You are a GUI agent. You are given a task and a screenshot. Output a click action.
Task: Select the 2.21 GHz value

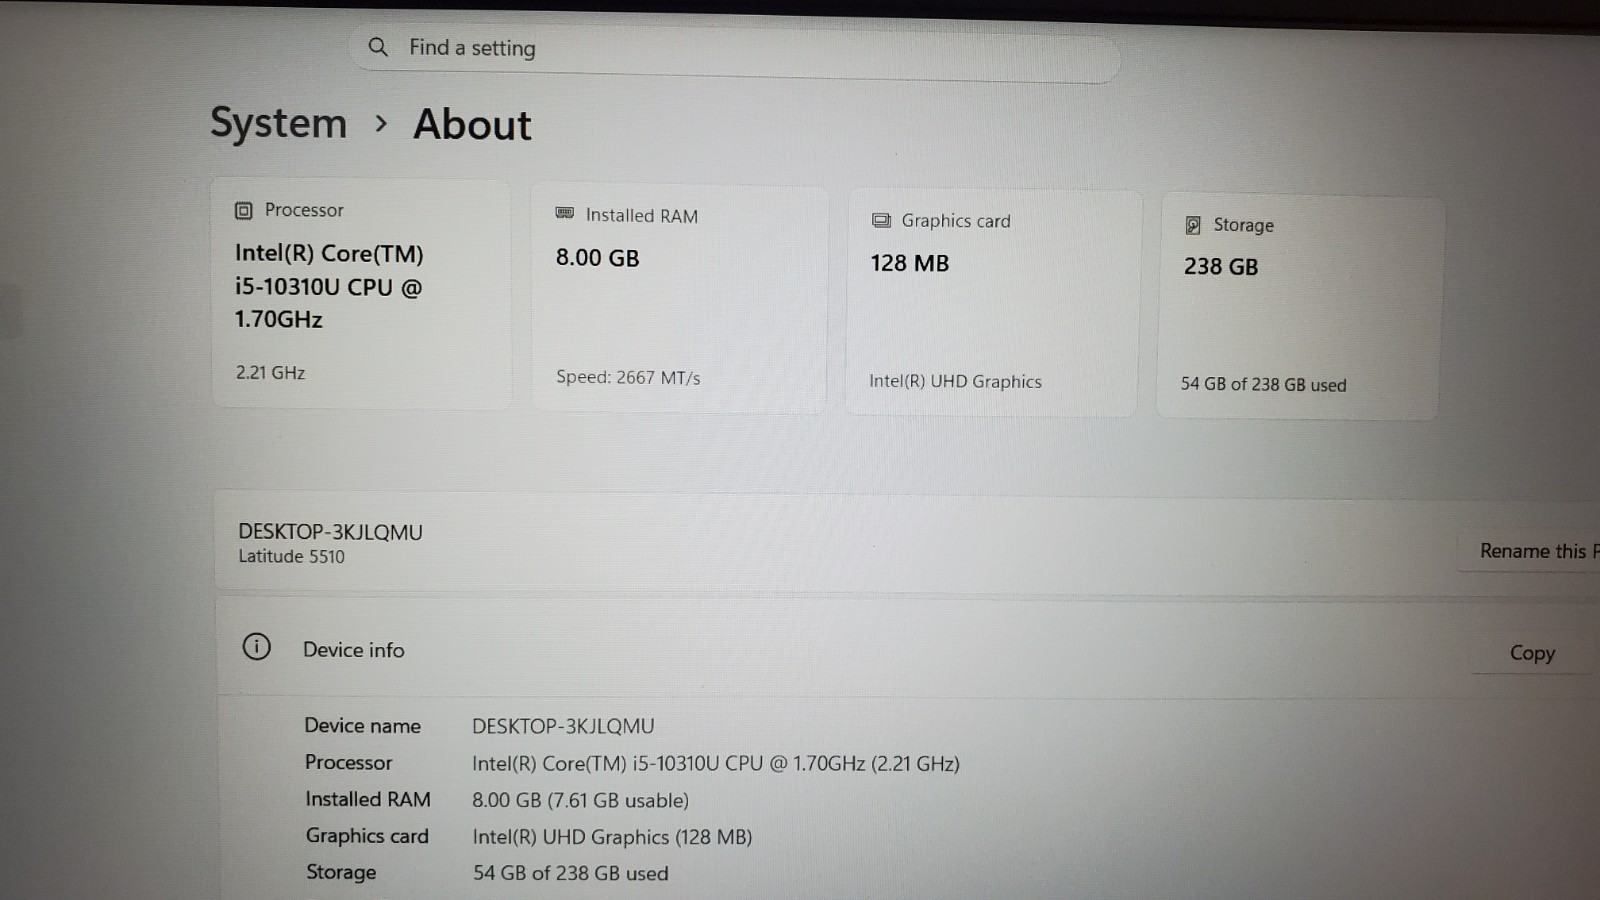(270, 372)
